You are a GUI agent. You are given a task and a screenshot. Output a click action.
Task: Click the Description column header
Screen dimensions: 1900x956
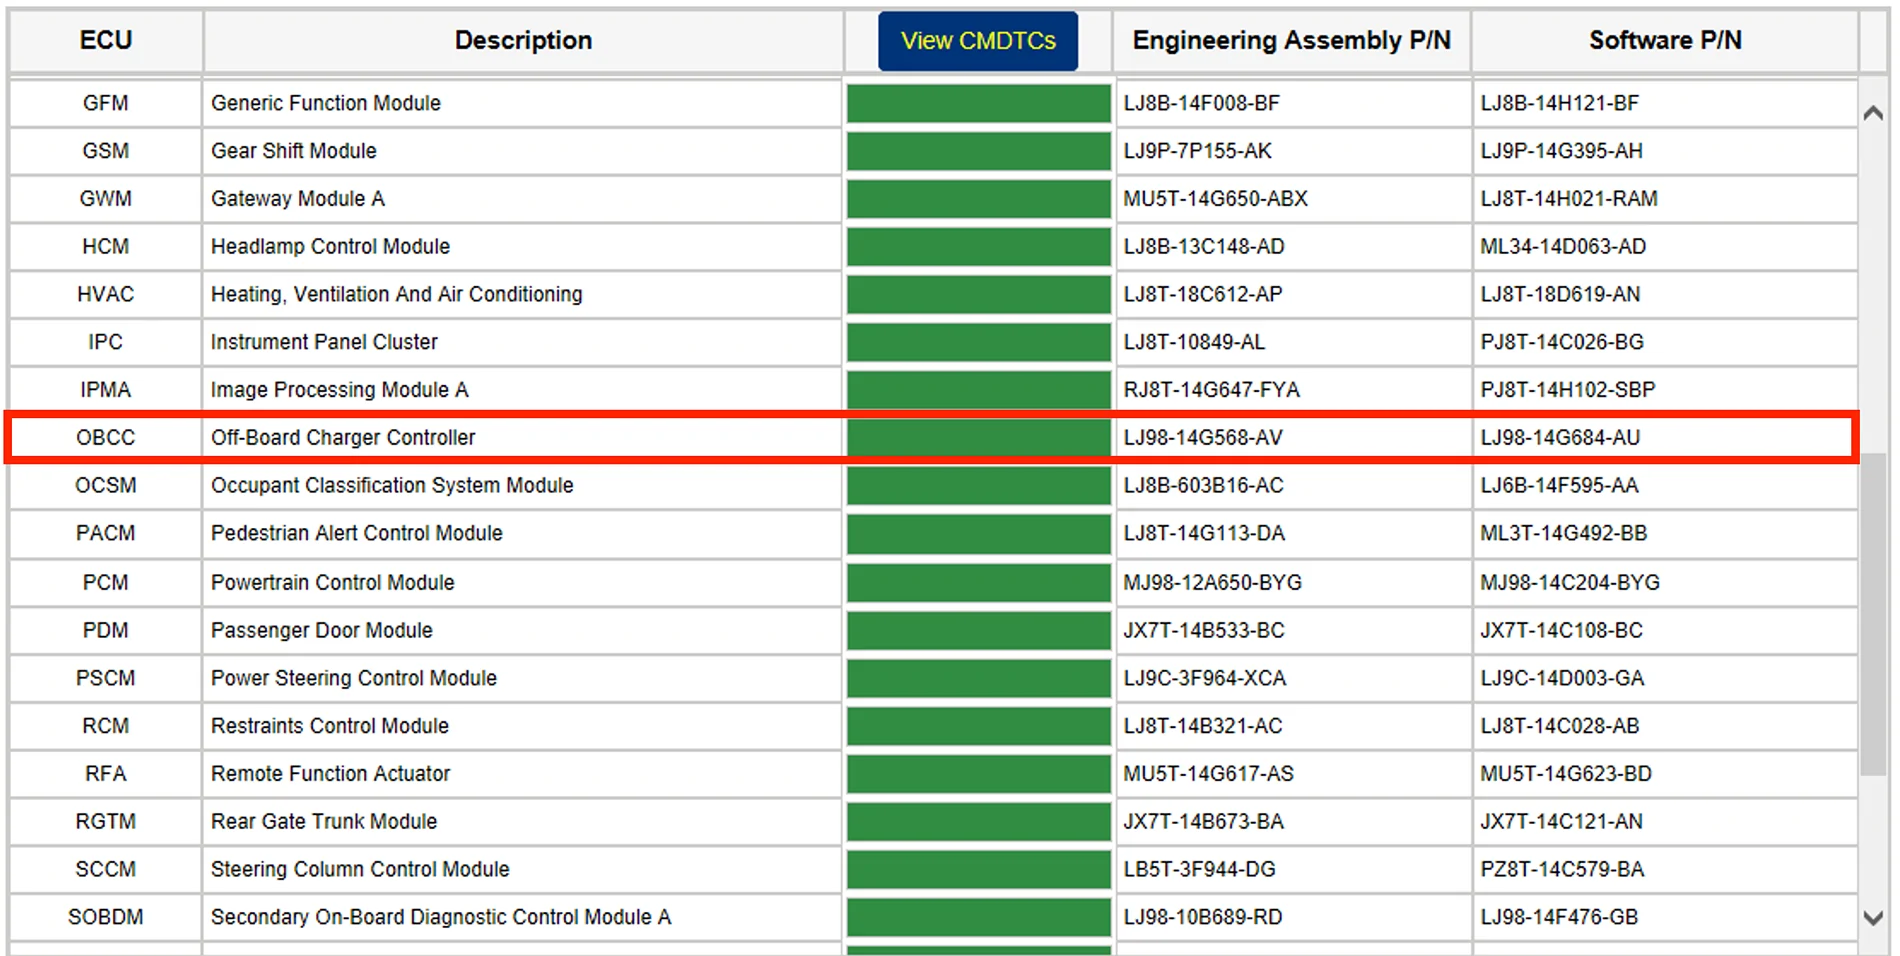coord(523,41)
